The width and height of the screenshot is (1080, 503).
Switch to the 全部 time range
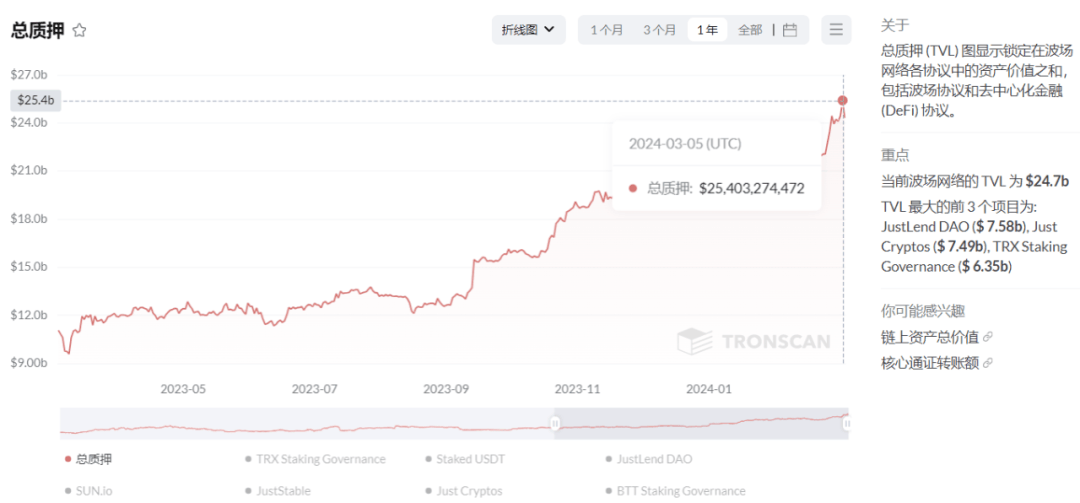pos(750,30)
